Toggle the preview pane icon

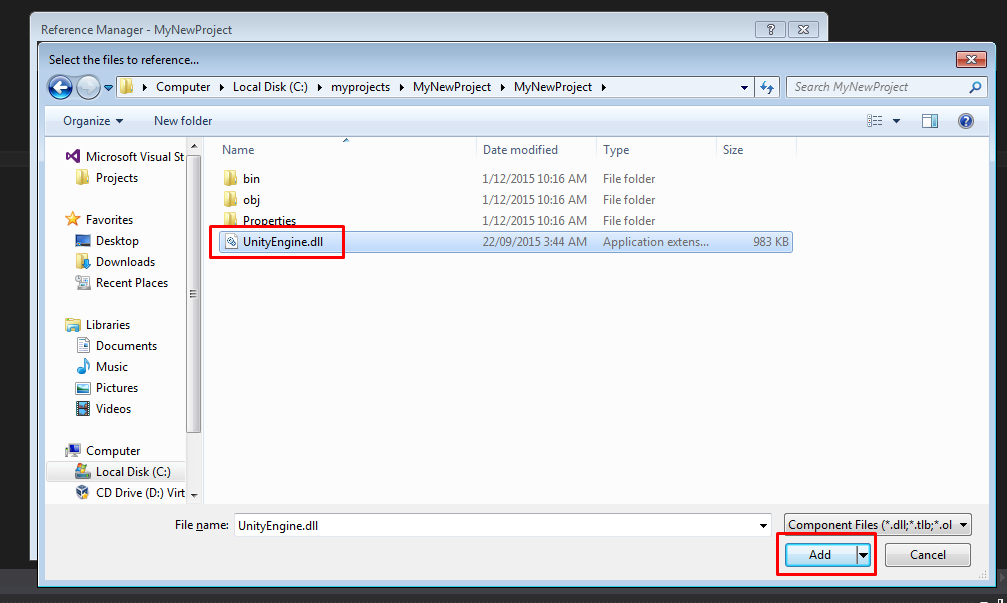pos(929,121)
